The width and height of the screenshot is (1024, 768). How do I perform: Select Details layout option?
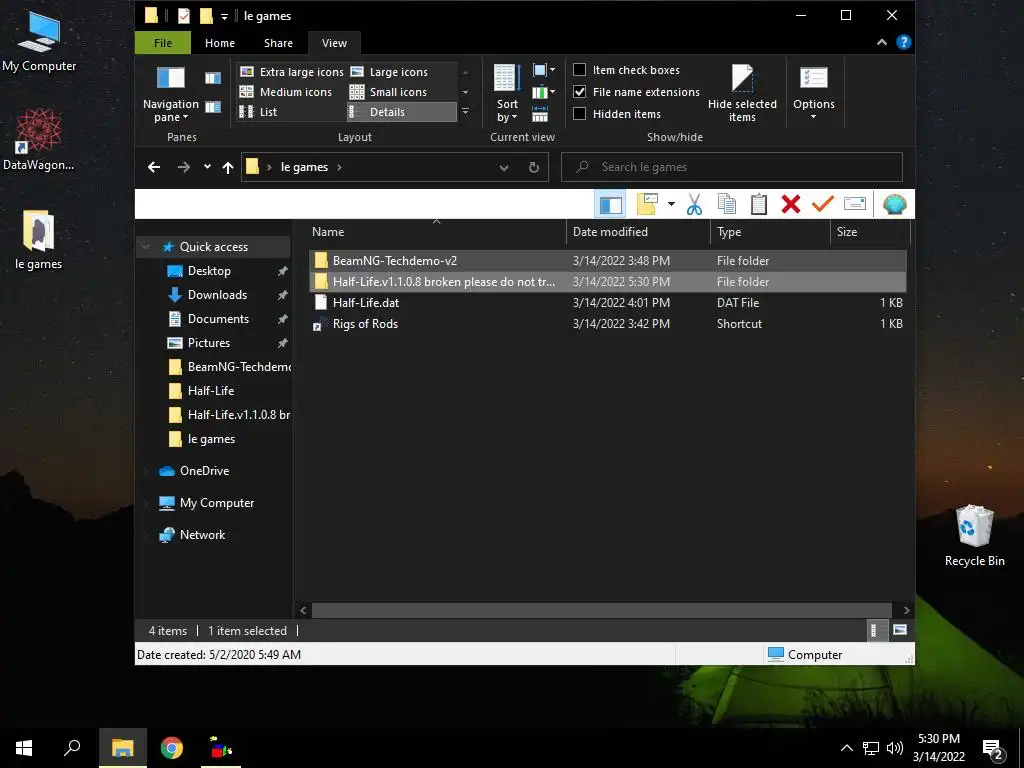401,112
